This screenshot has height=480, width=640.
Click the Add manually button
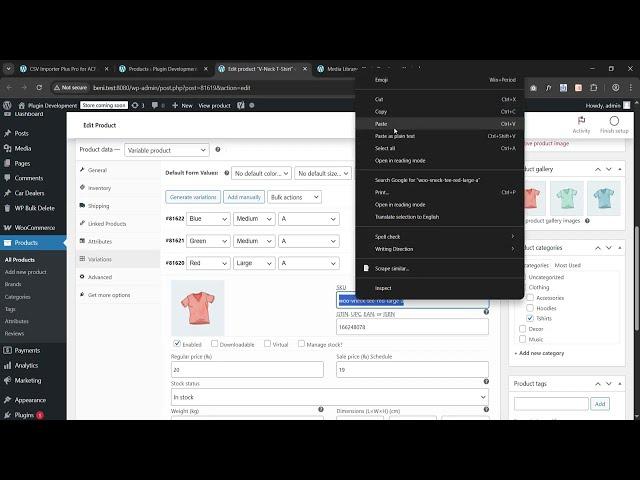244,197
